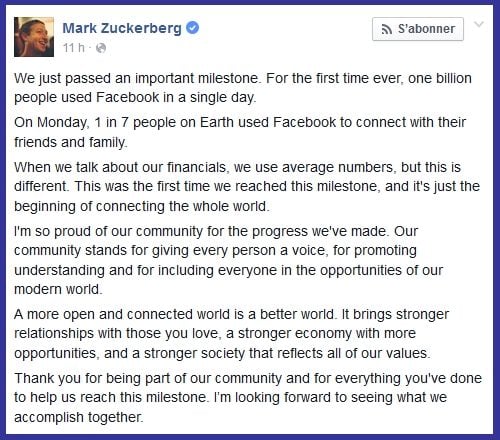Open Mark Zuckerberg's profile picture
Screen dimensions: 500x440
[x=34, y=37]
